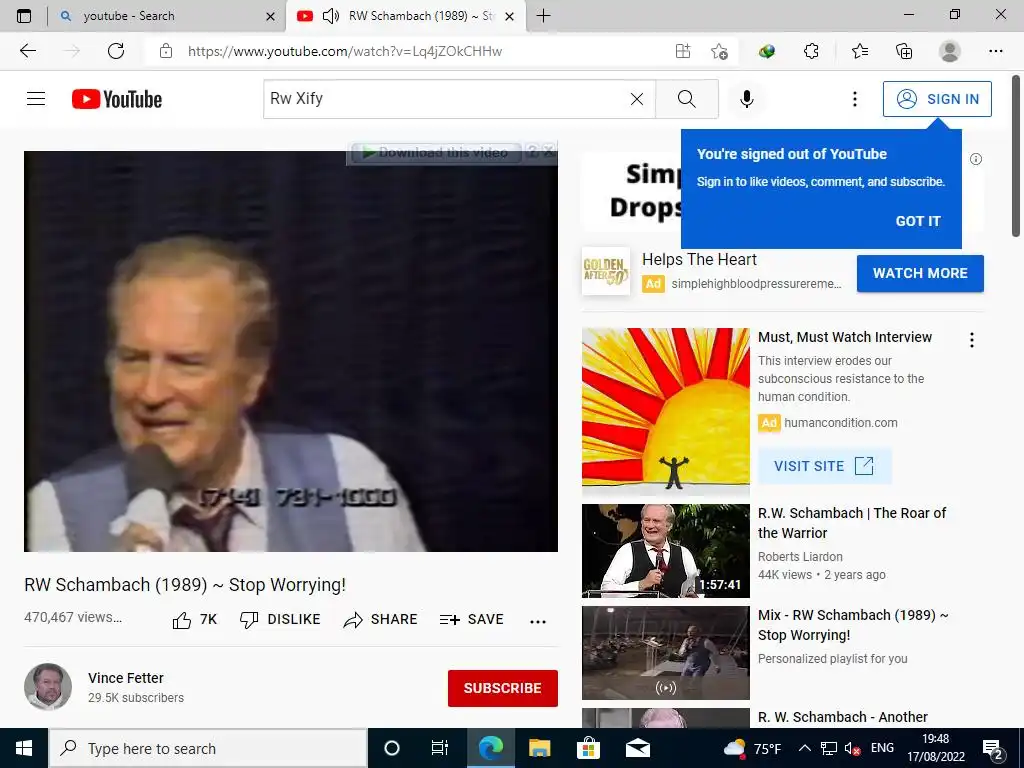Click the video player area
Screen dimensions: 1024x768
291,351
